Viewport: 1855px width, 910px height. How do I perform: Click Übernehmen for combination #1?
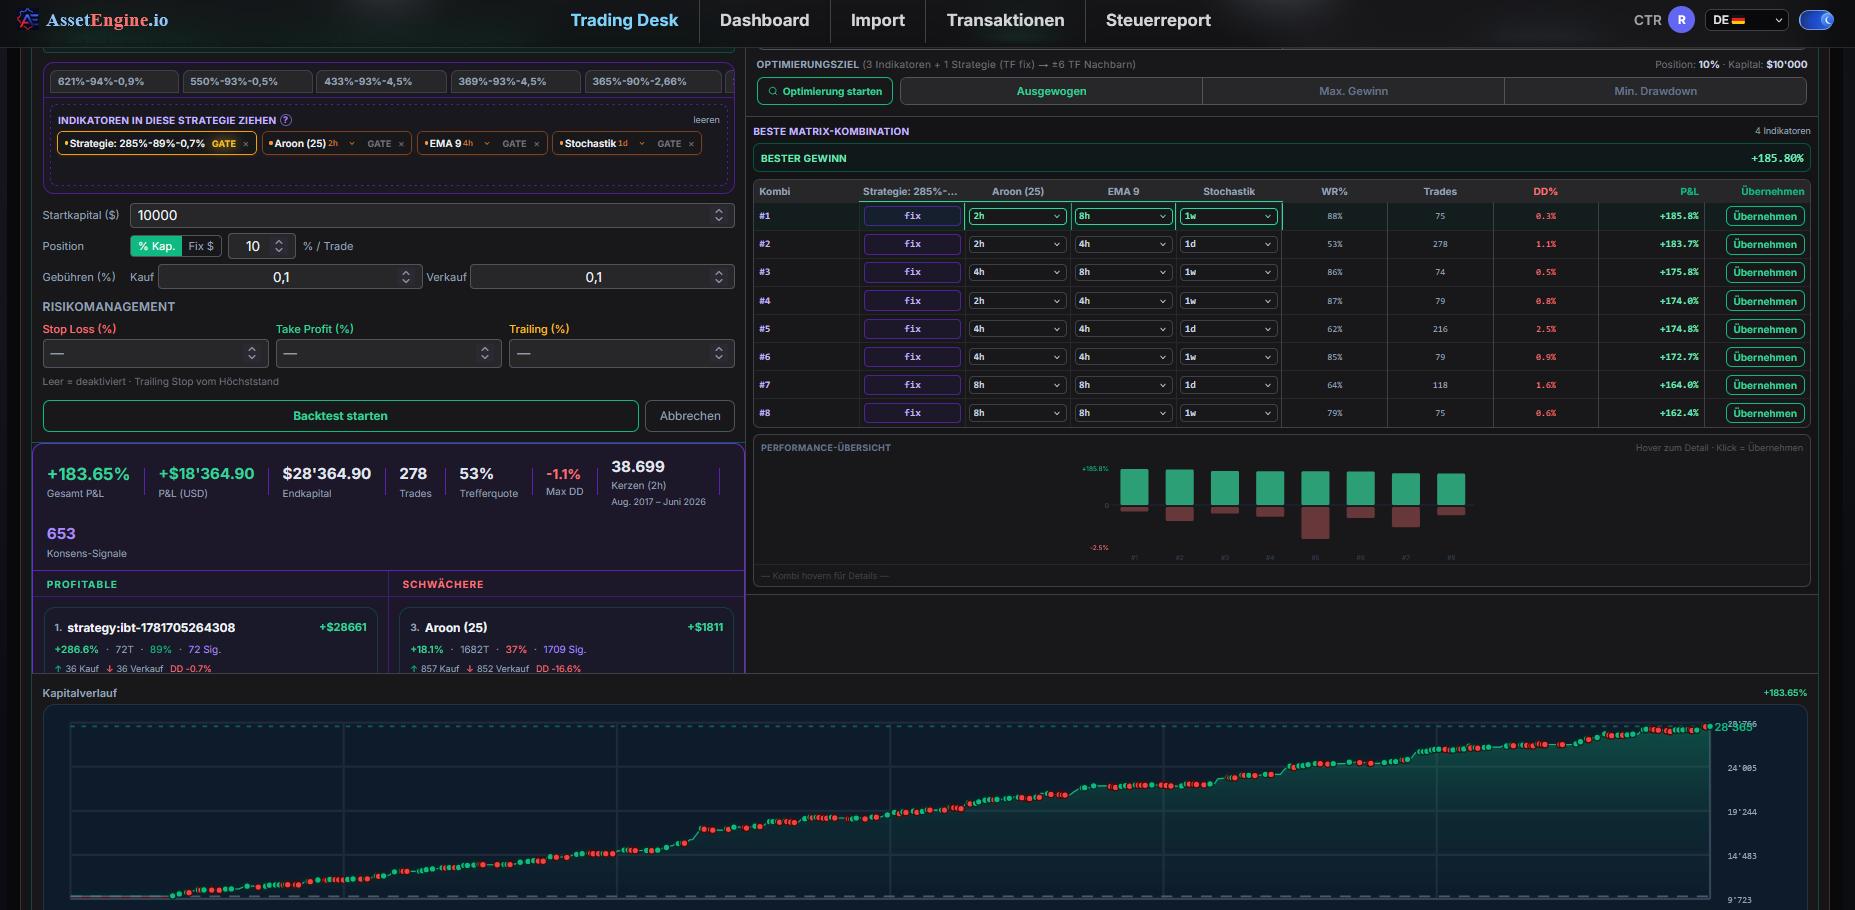click(x=1765, y=216)
